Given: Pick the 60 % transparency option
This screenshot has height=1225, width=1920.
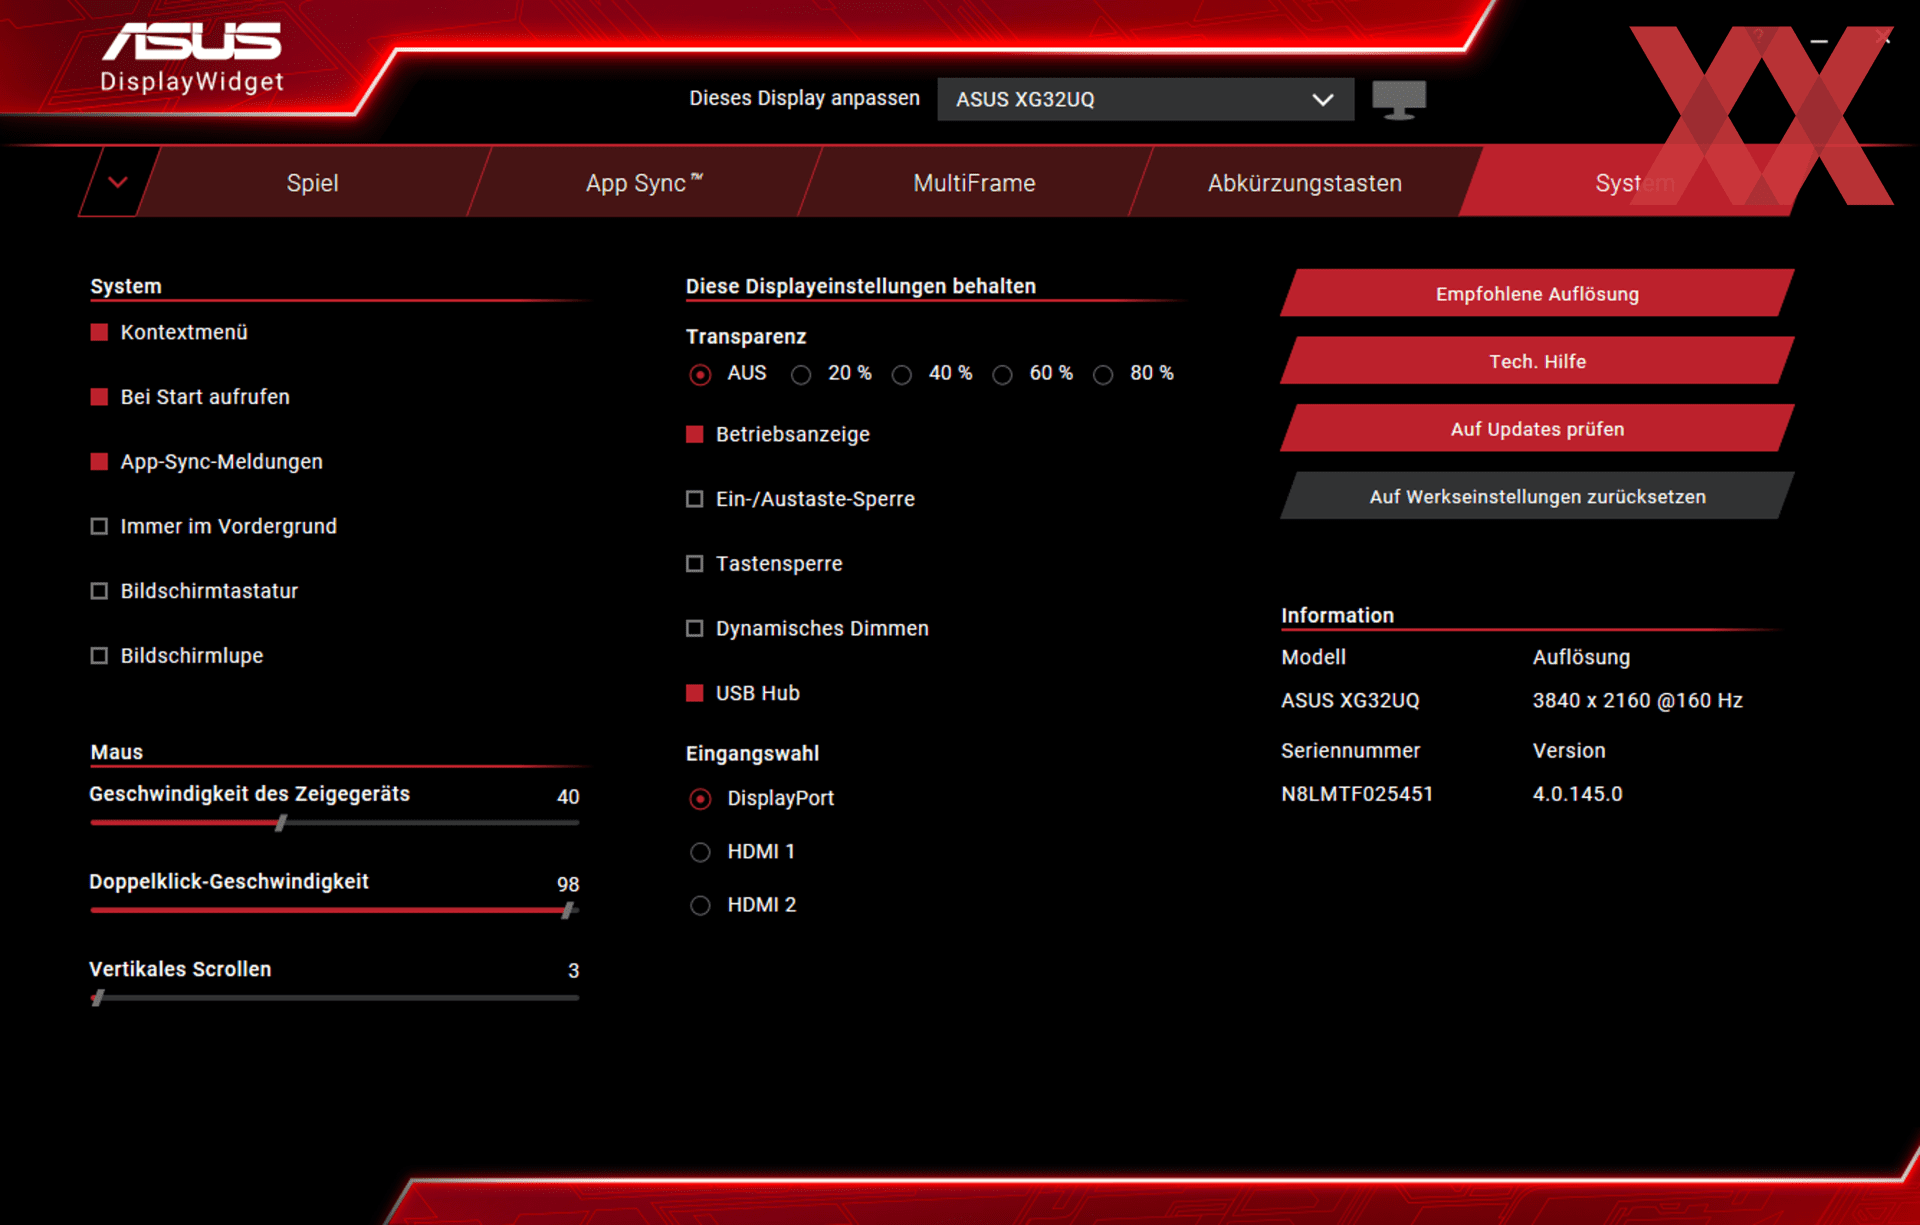Looking at the screenshot, I should [1002, 374].
